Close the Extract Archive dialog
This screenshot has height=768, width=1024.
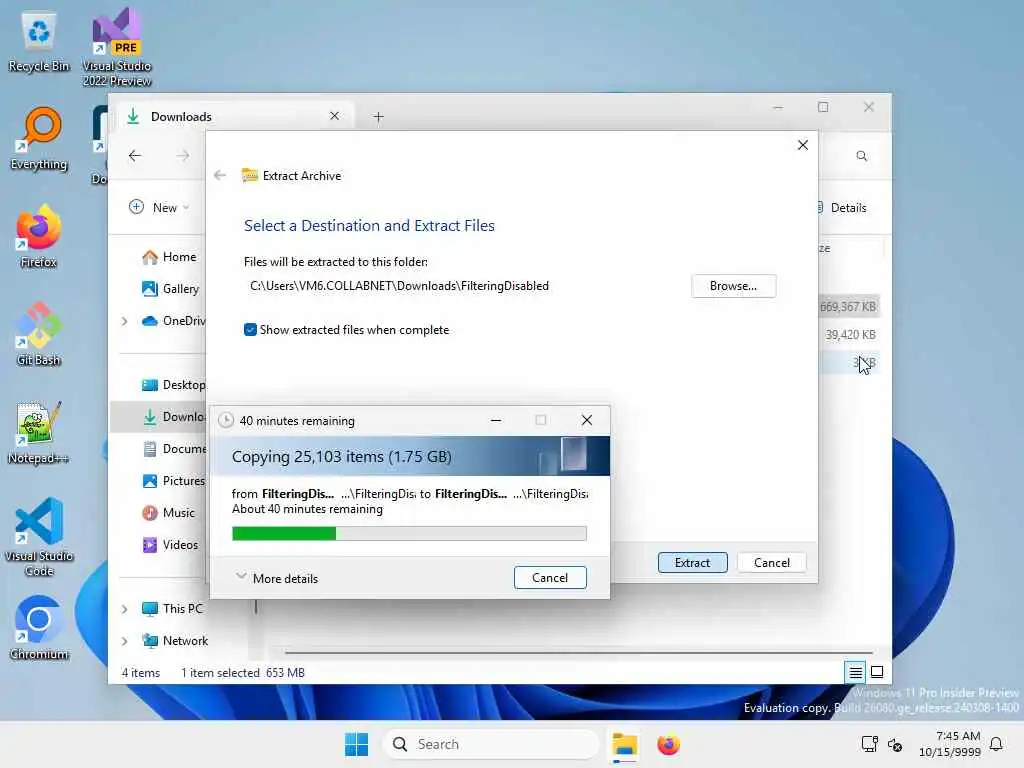(803, 145)
